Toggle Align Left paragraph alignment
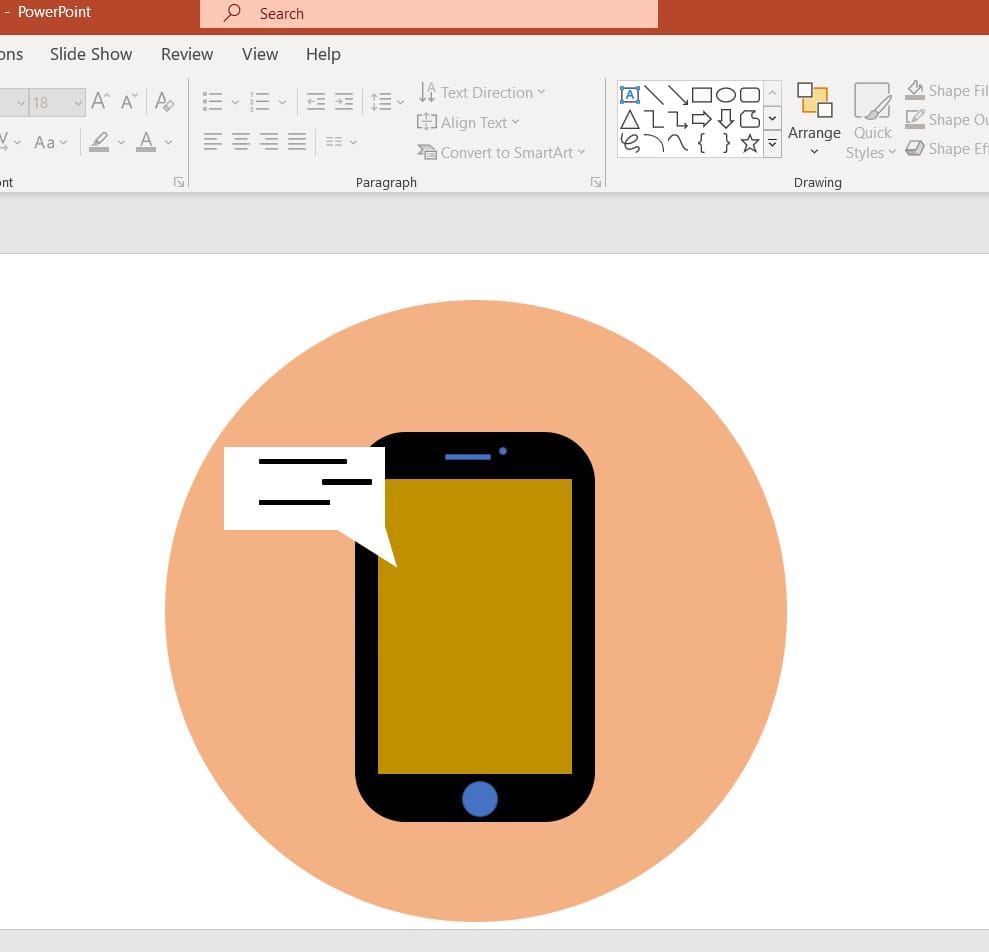The image size is (989, 952). [213, 142]
